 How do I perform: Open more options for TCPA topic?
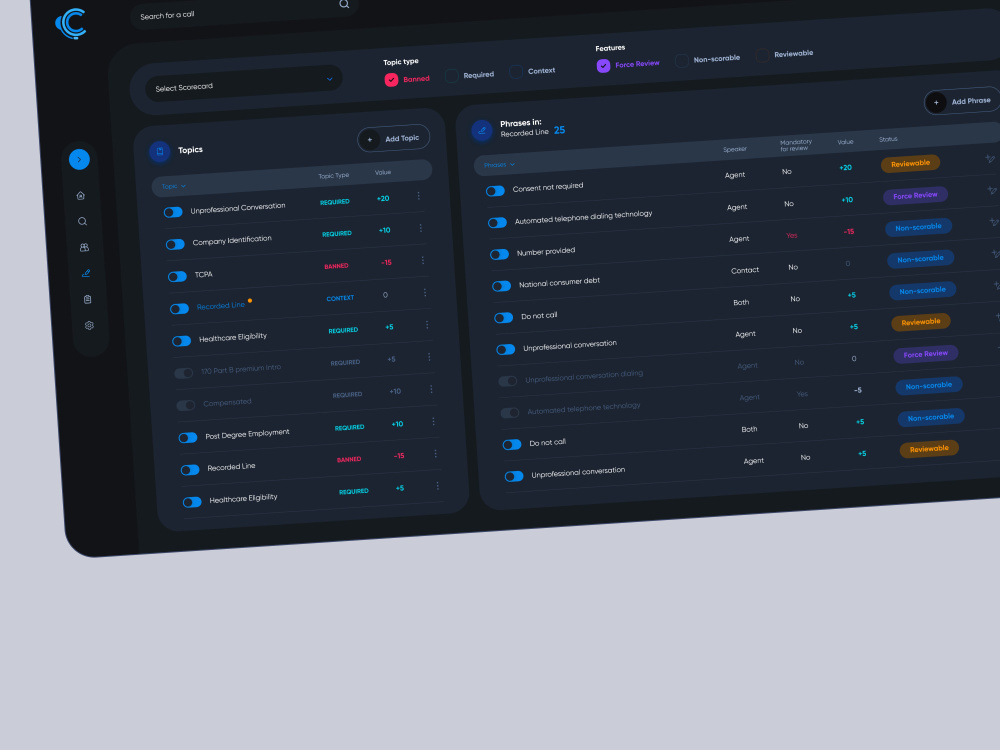click(423, 260)
